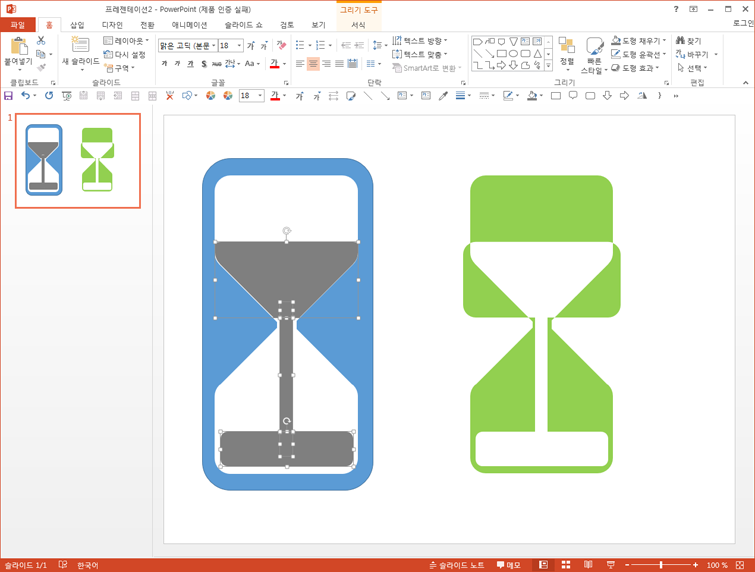This screenshot has height=572, width=755.
Task: Open the Transitions (전환) tab
Action: (147, 25)
